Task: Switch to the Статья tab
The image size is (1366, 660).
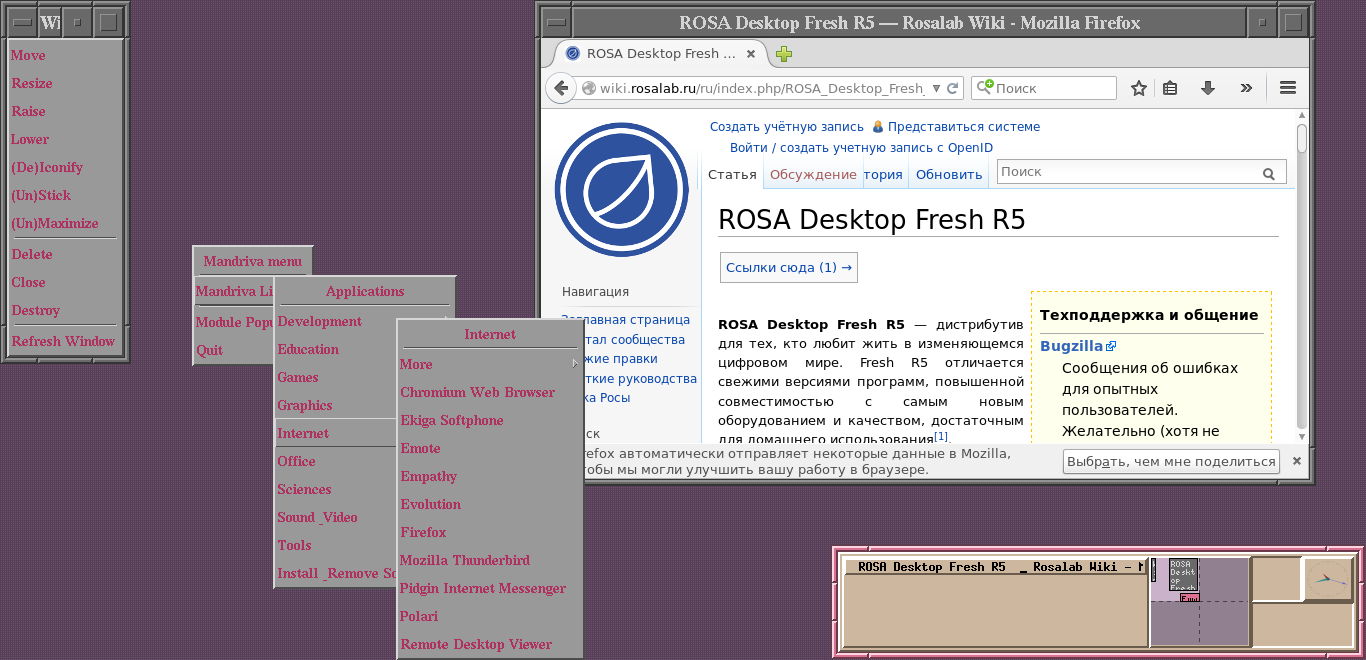Action: click(x=733, y=174)
